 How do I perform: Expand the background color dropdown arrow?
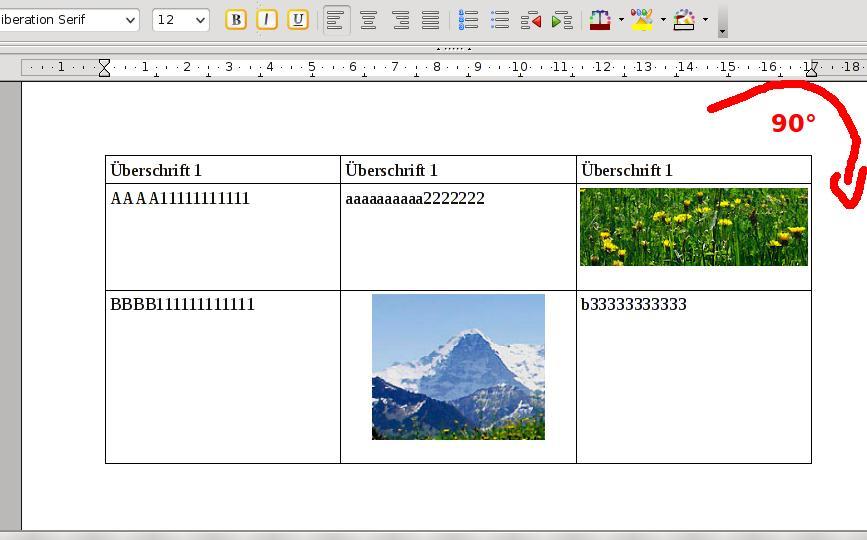pos(705,20)
